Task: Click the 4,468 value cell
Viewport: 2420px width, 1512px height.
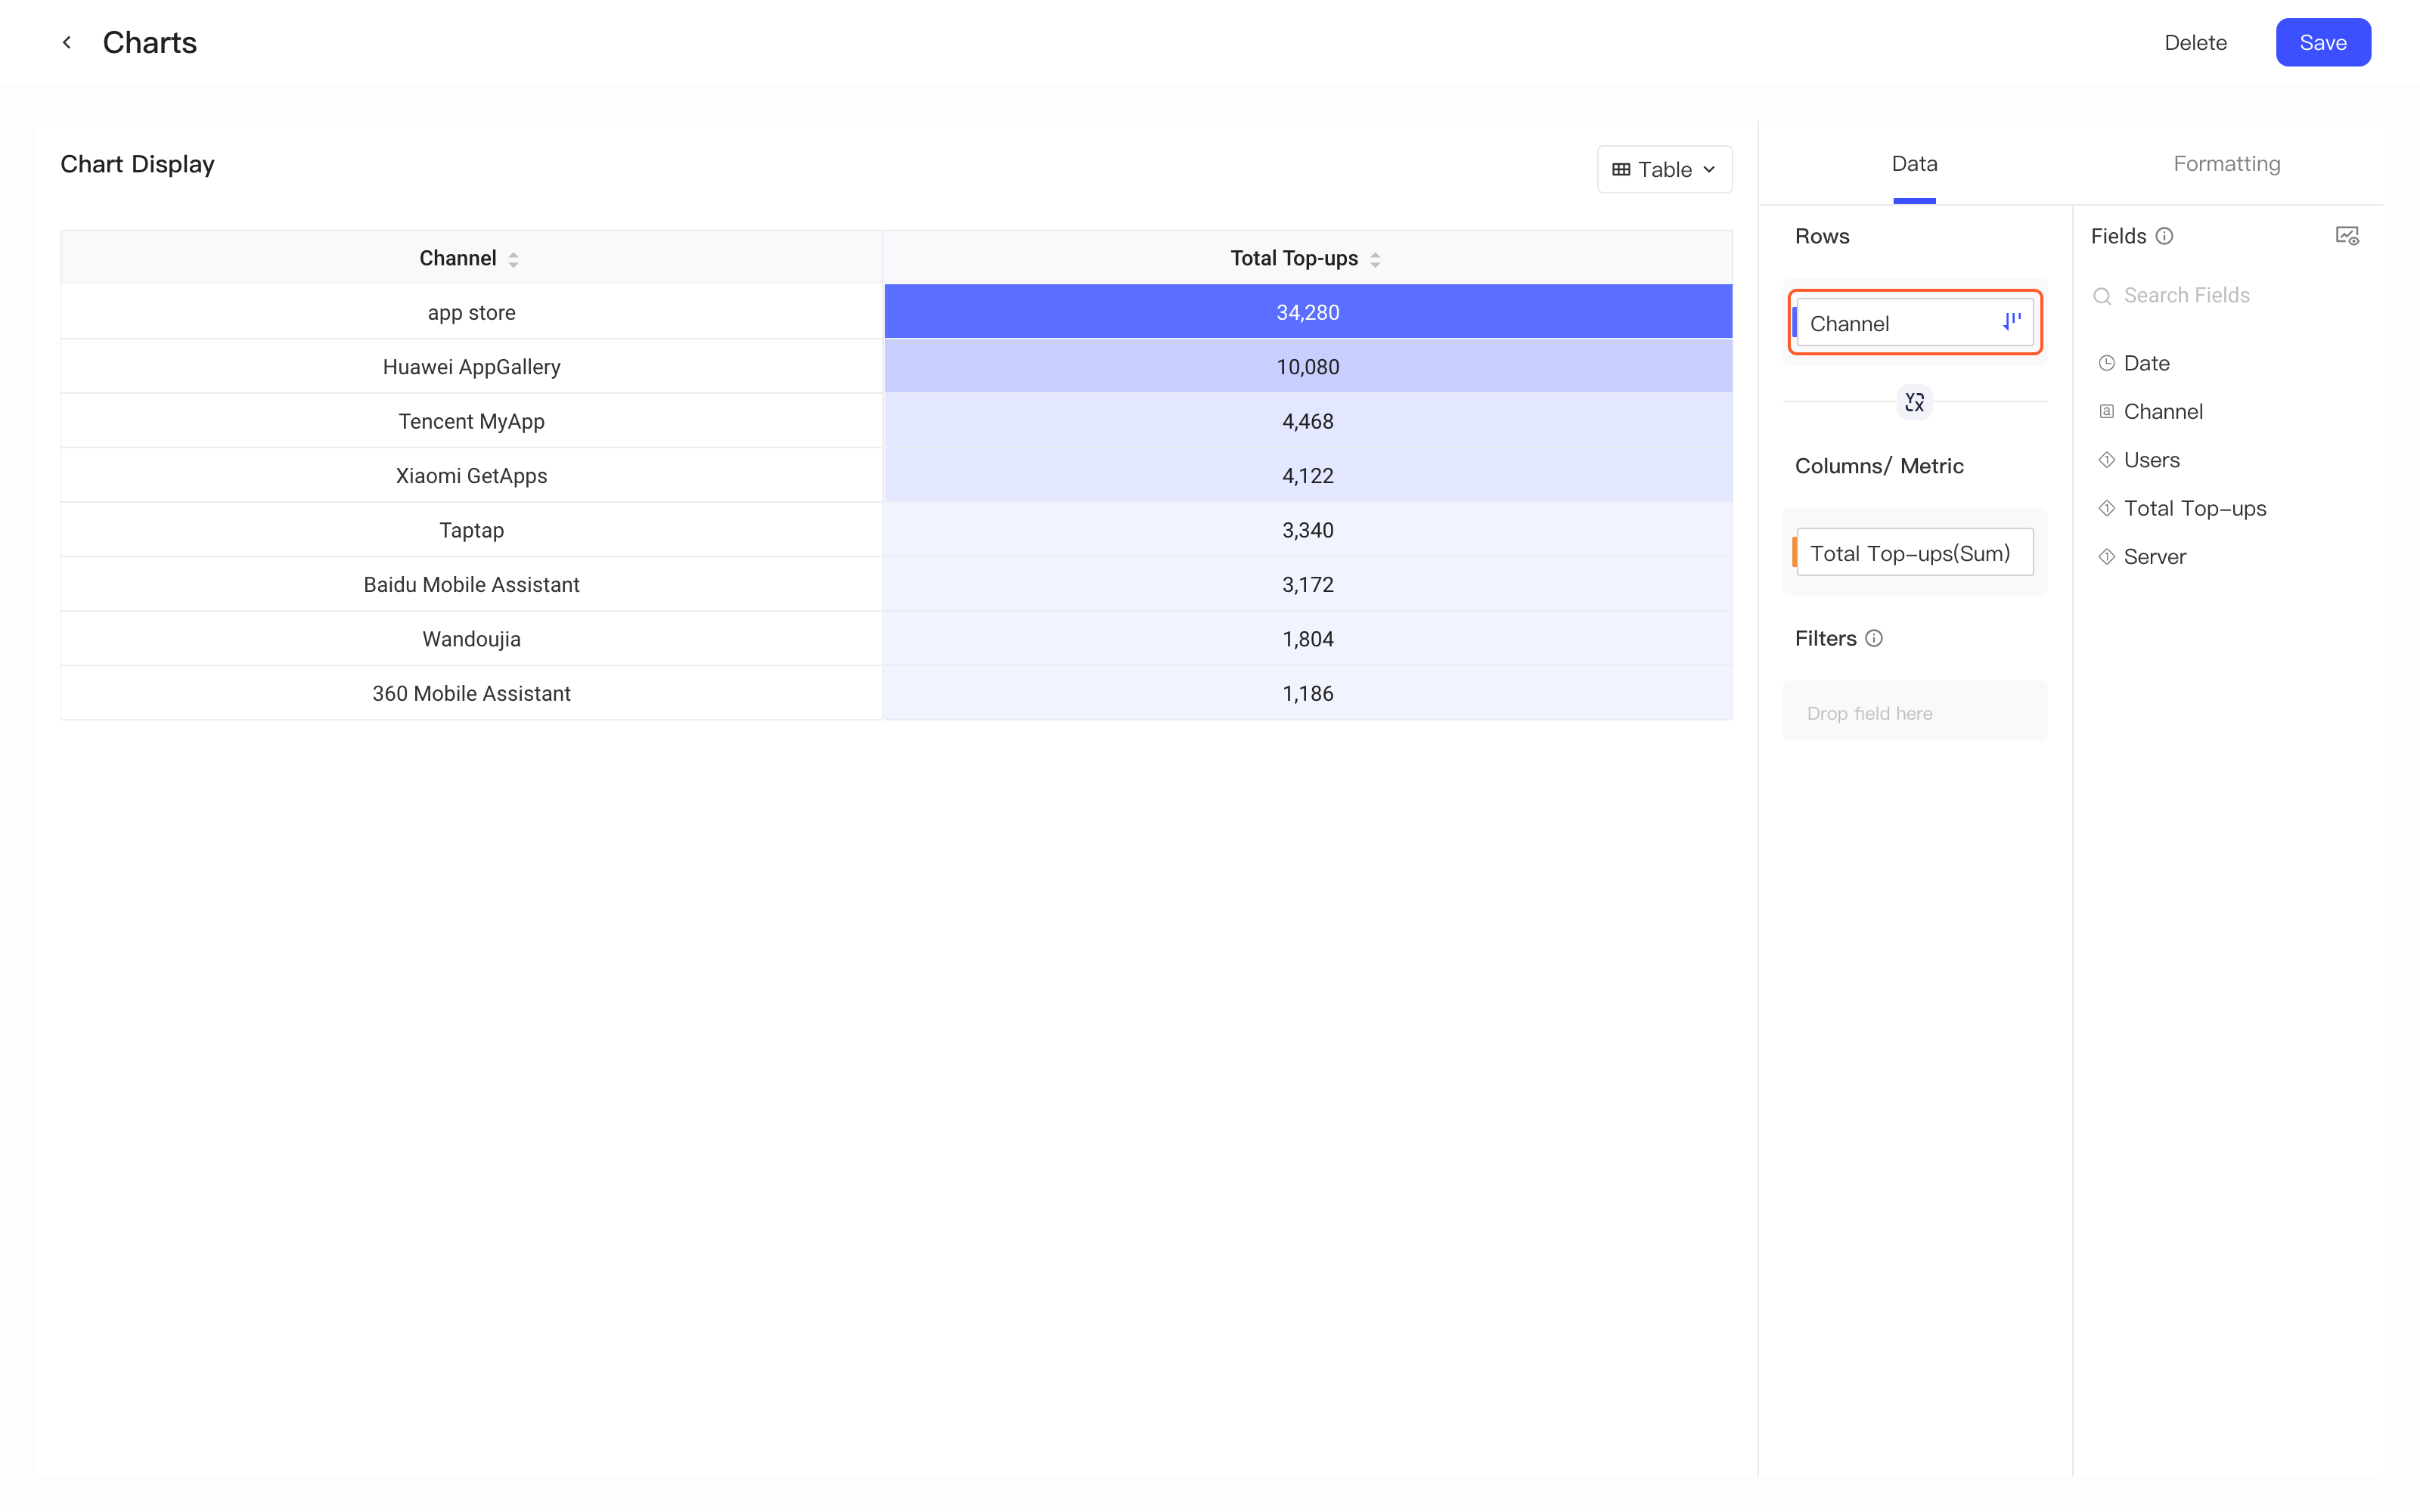Action: (x=1307, y=421)
